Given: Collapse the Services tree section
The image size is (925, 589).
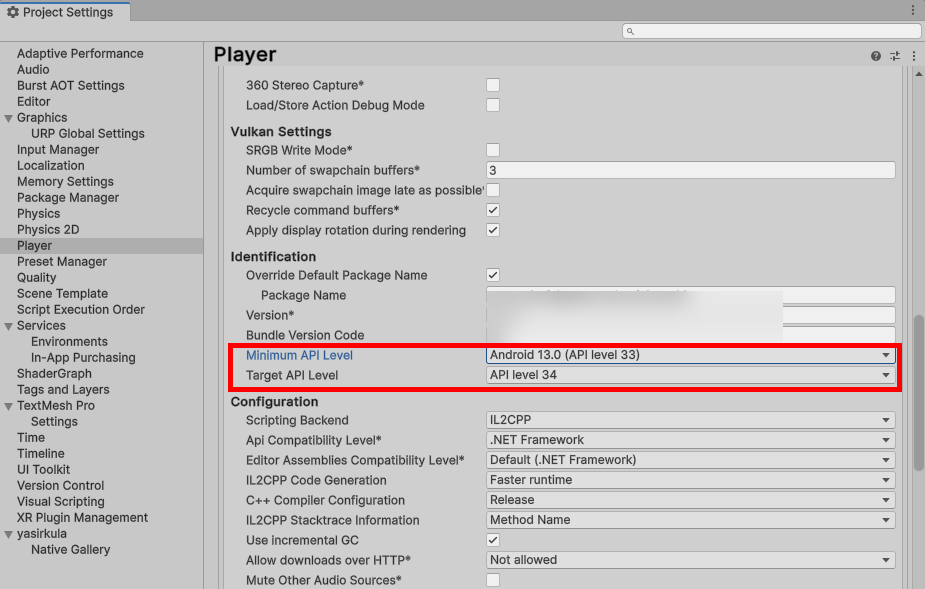Looking at the screenshot, I should tap(8, 326).
